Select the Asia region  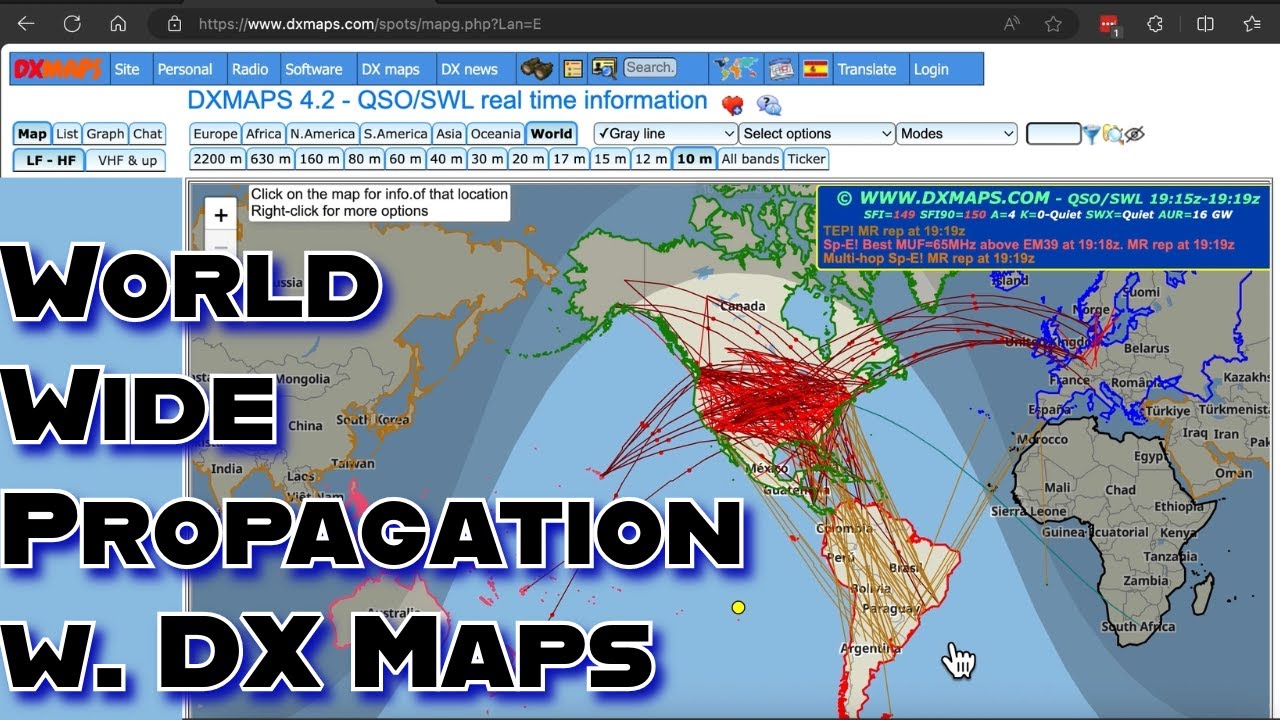449,134
